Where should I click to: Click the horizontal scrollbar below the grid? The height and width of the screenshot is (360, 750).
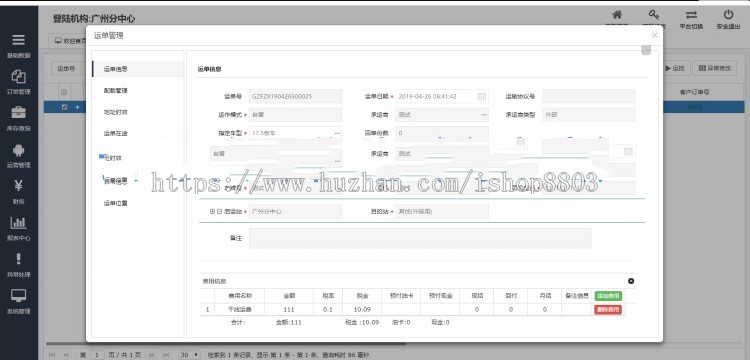pyautogui.click(x=226, y=343)
